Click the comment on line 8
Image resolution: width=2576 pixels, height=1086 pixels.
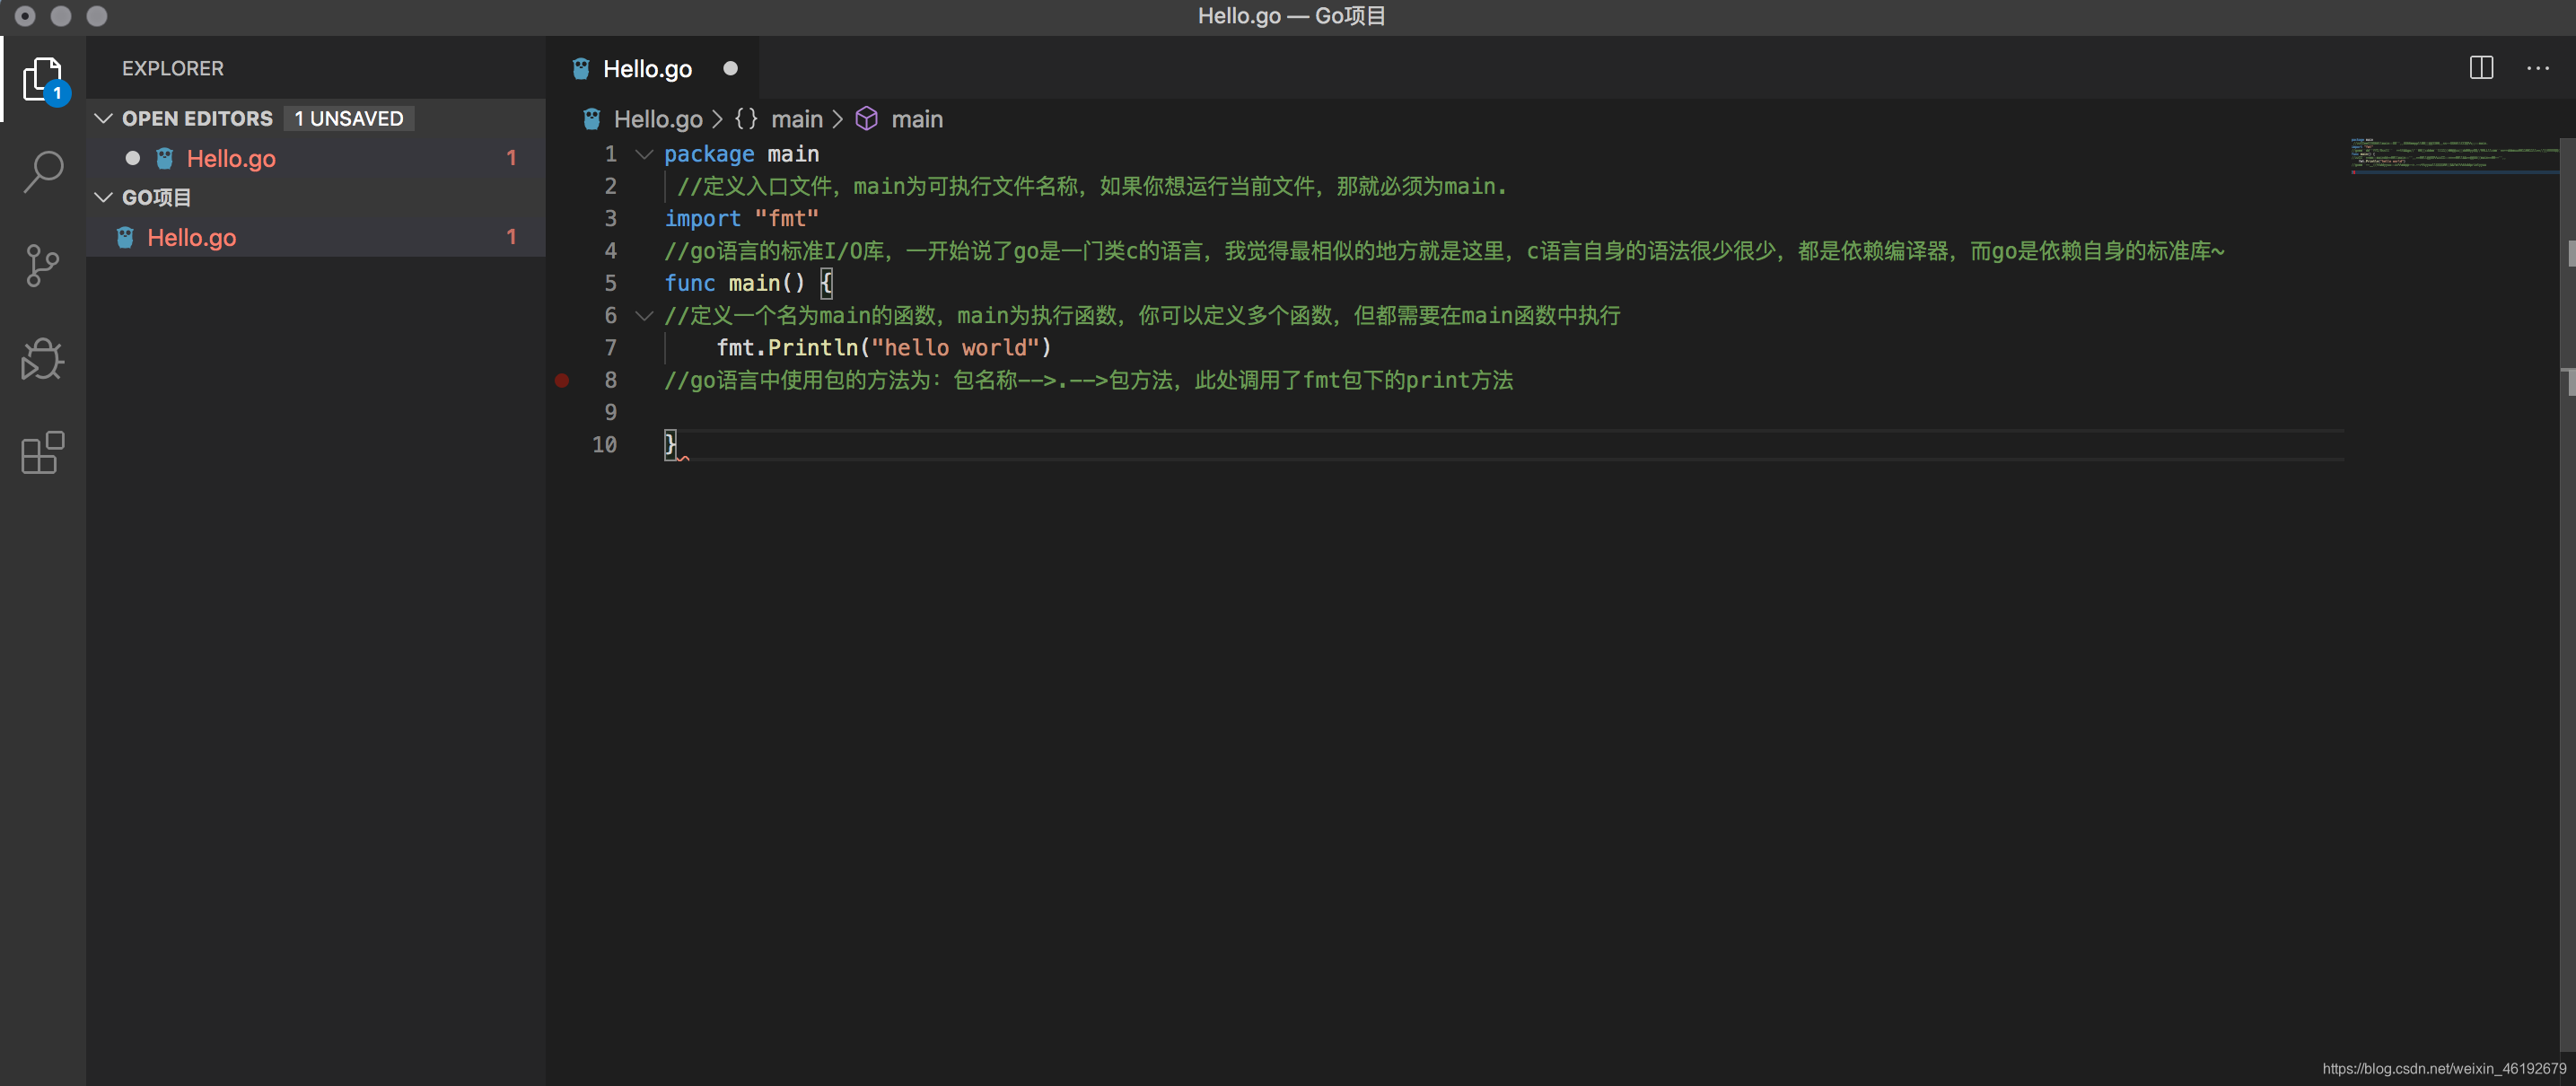pyautogui.click(x=1088, y=380)
